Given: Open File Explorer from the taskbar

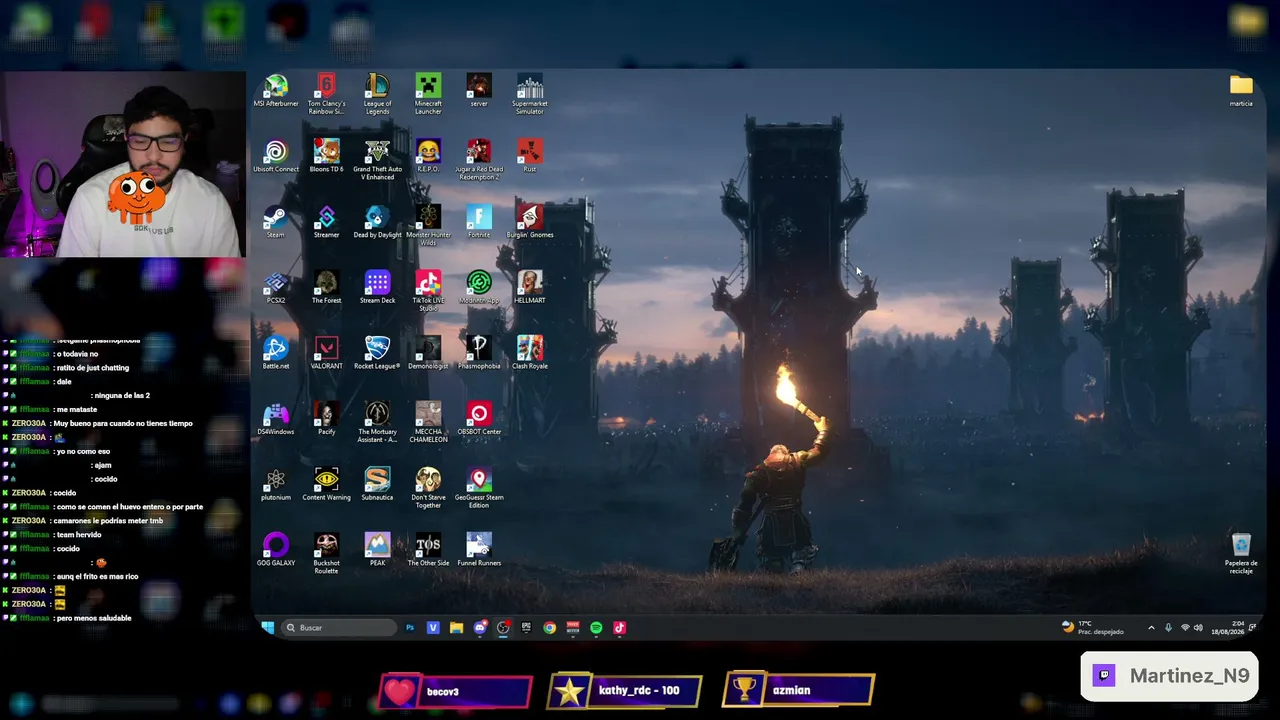Looking at the screenshot, I should point(456,628).
